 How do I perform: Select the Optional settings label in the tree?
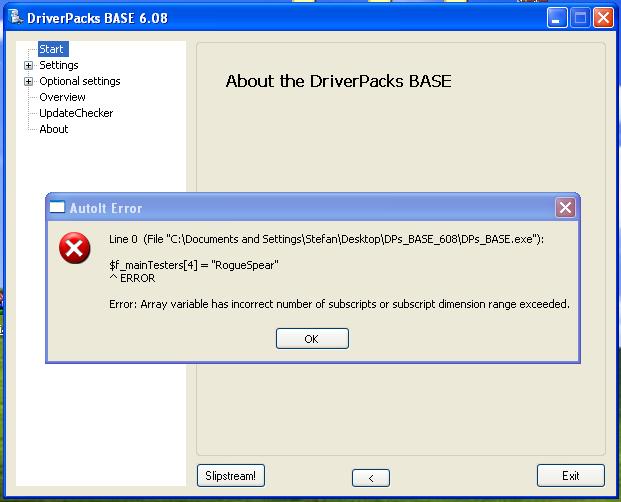click(79, 81)
